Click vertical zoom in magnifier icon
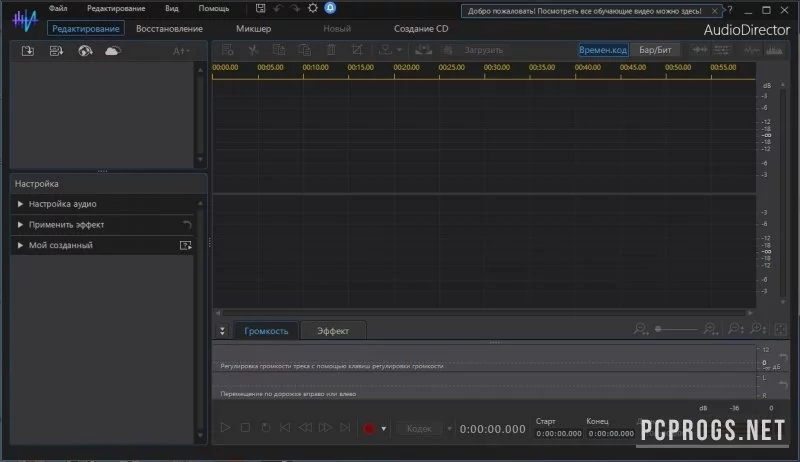The width and height of the screenshot is (800, 462). point(758,329)
